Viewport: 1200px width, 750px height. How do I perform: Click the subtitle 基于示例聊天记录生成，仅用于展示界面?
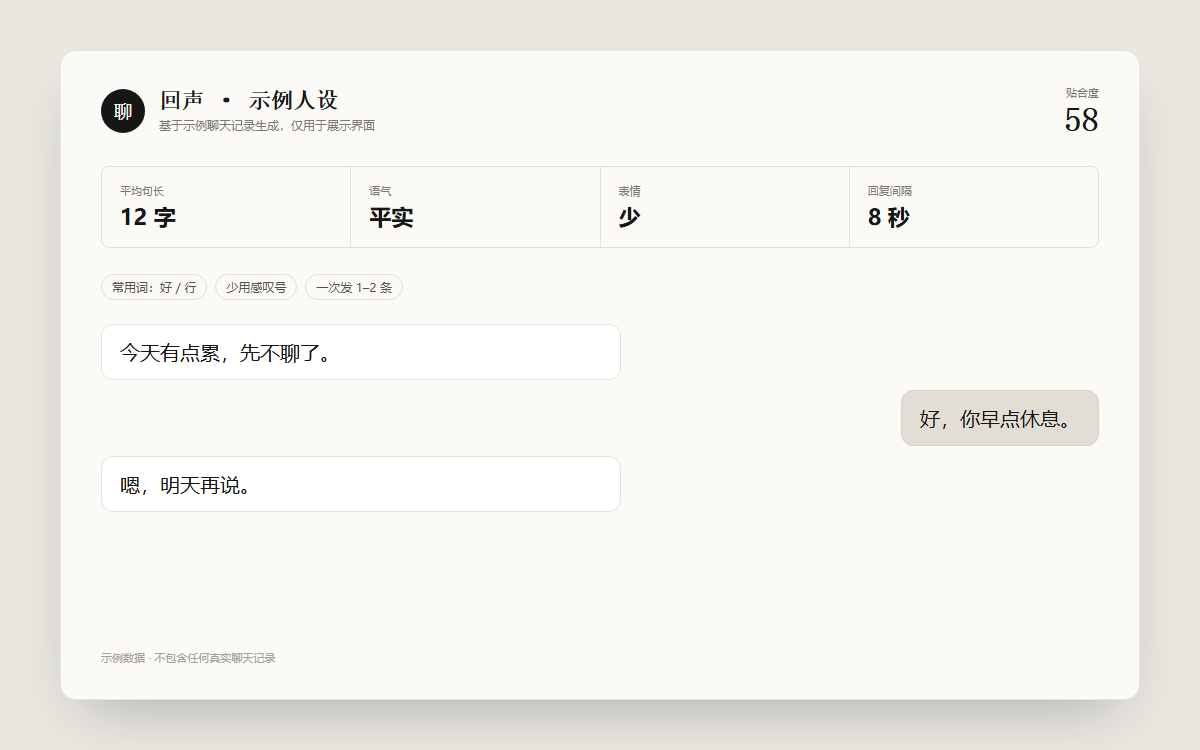(267, 126)
